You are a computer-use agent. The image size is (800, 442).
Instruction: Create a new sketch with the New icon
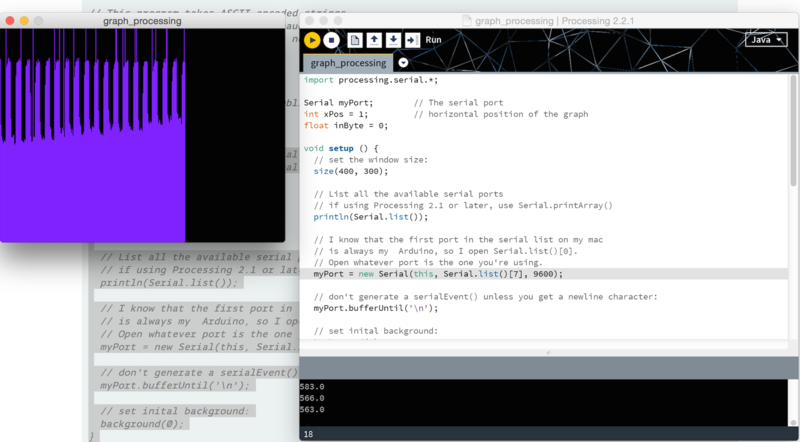(x=355, y=40)
